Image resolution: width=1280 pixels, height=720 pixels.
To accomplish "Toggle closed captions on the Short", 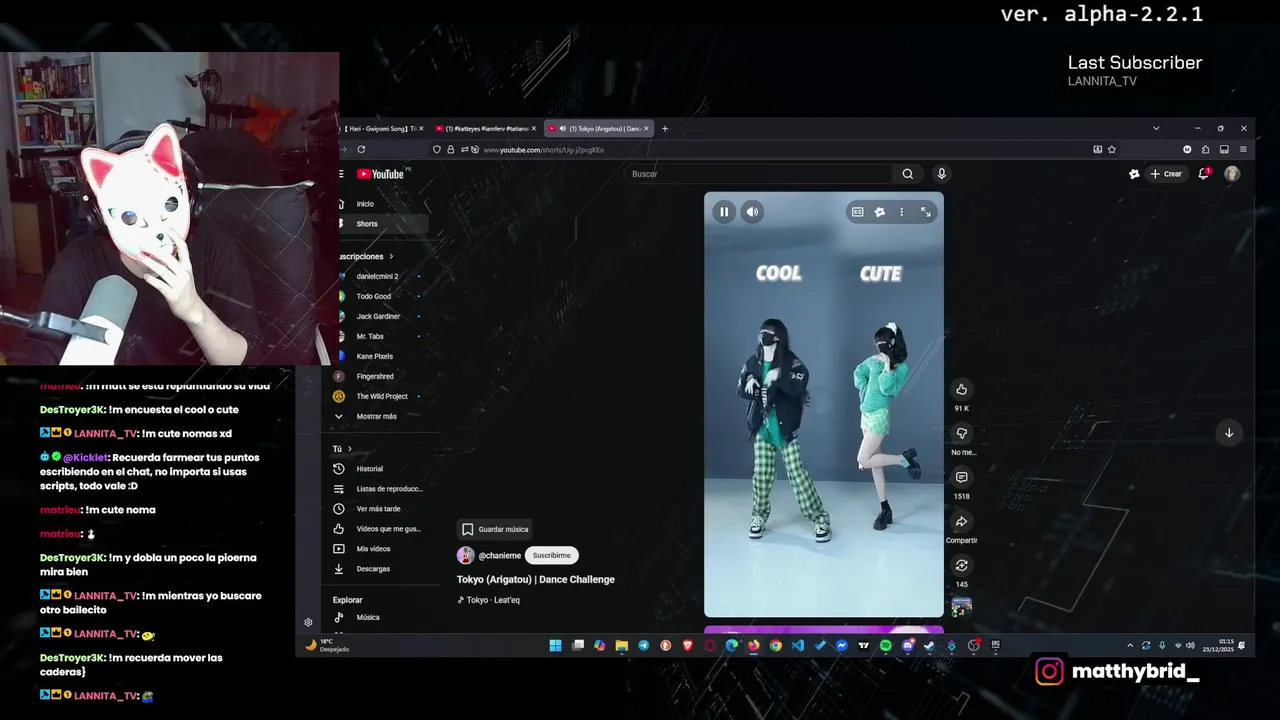I will click(857, 212).
